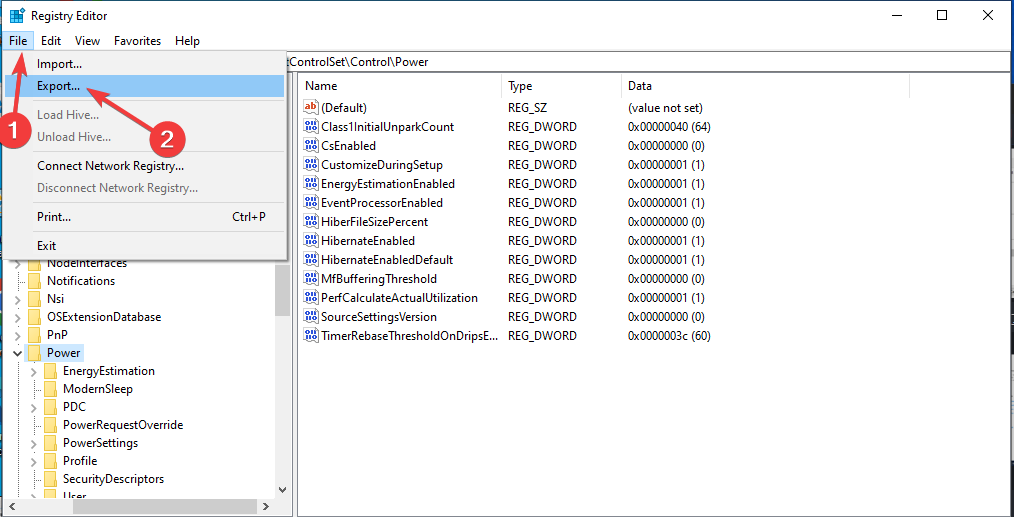The image size is (1014, 517).
Task: Choose Print... menu entry
Action: pos(144,217)
